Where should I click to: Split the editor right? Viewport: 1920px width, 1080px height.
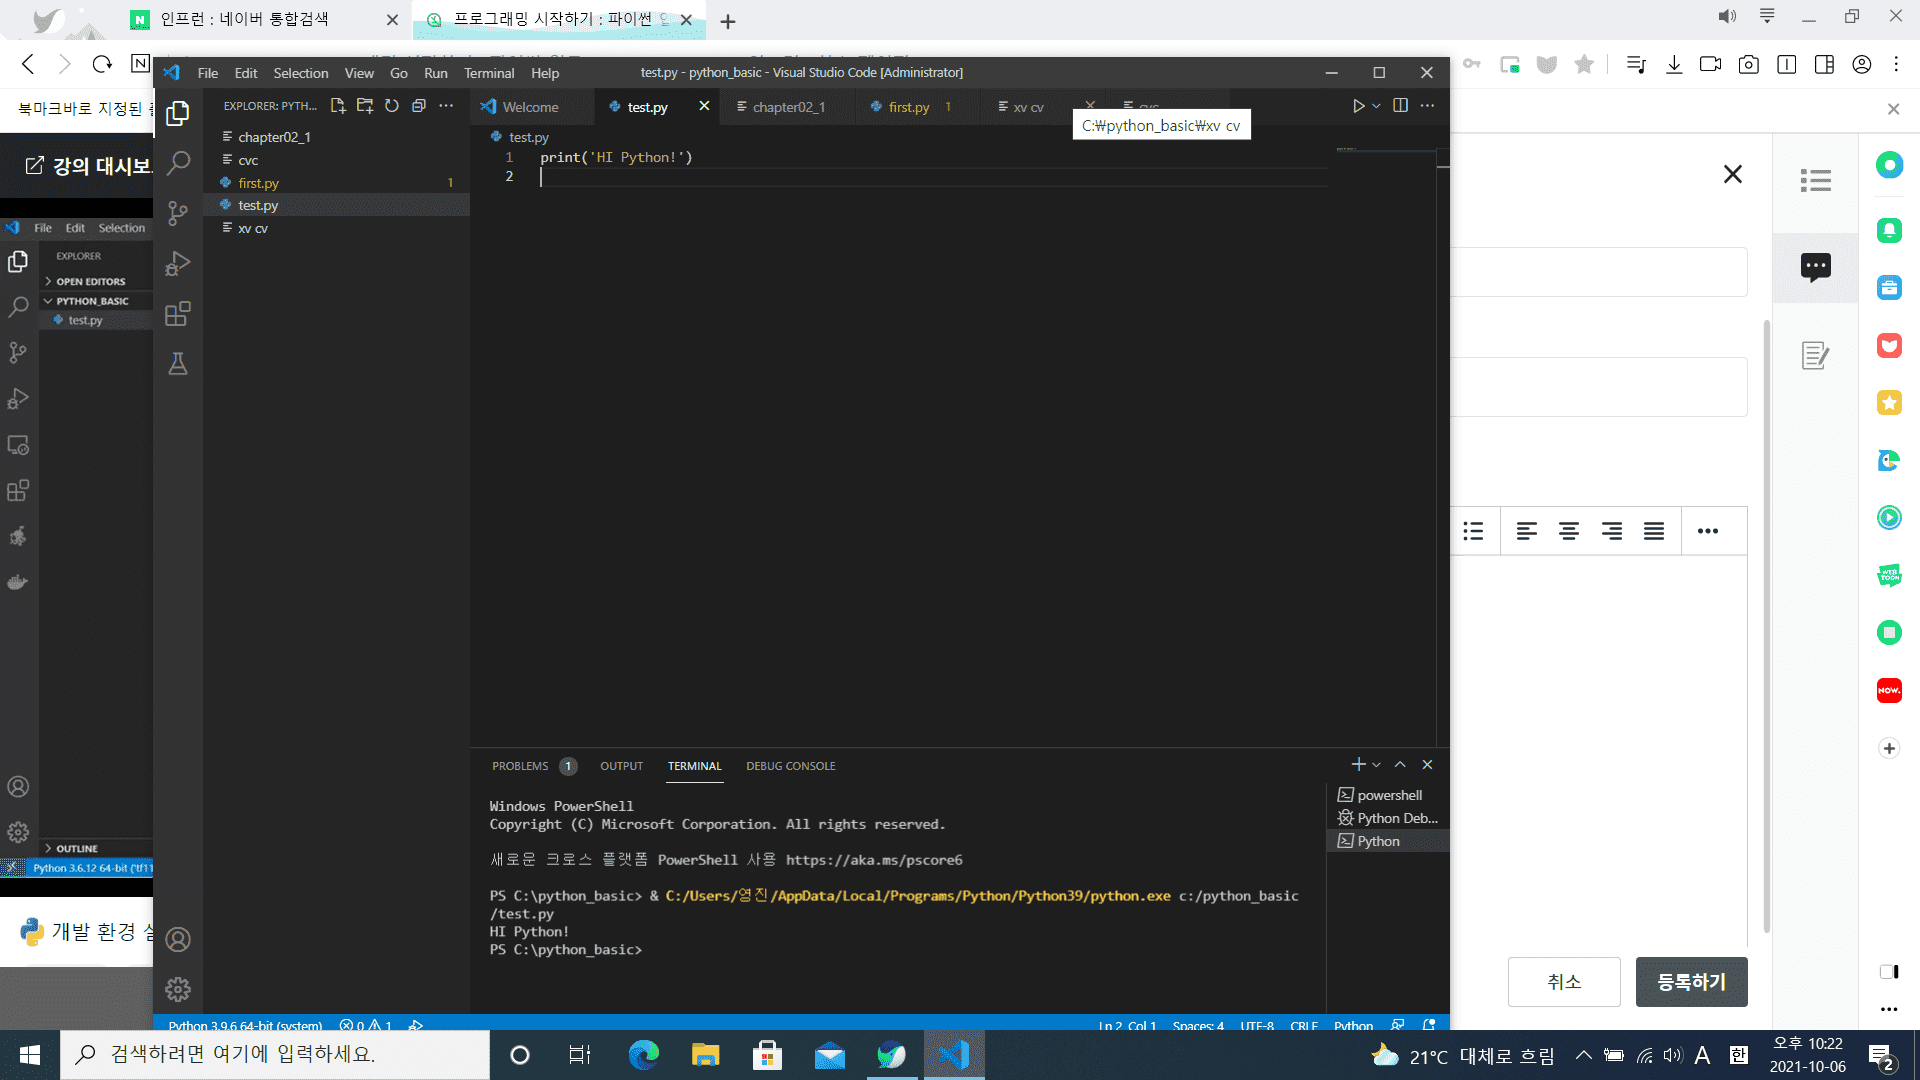(1400, 106)
